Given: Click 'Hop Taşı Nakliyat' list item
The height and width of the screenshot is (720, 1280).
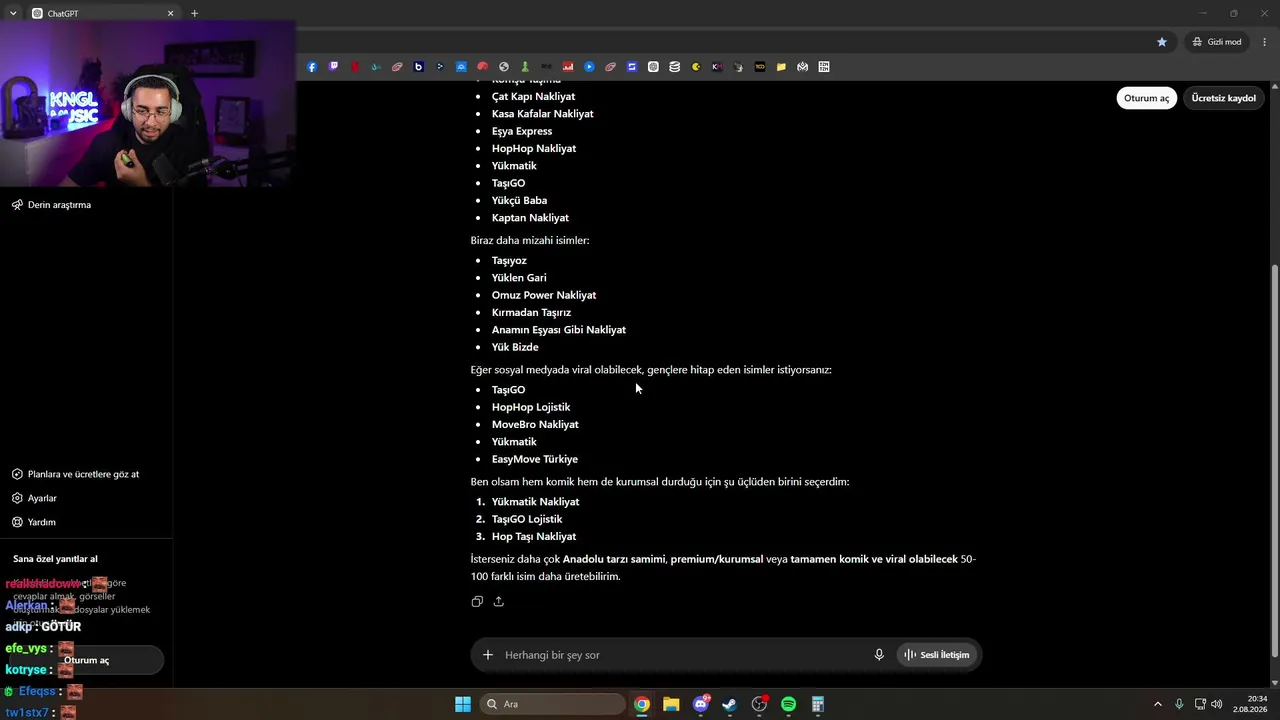Looking at the screenshot, I should pos(534,537).
